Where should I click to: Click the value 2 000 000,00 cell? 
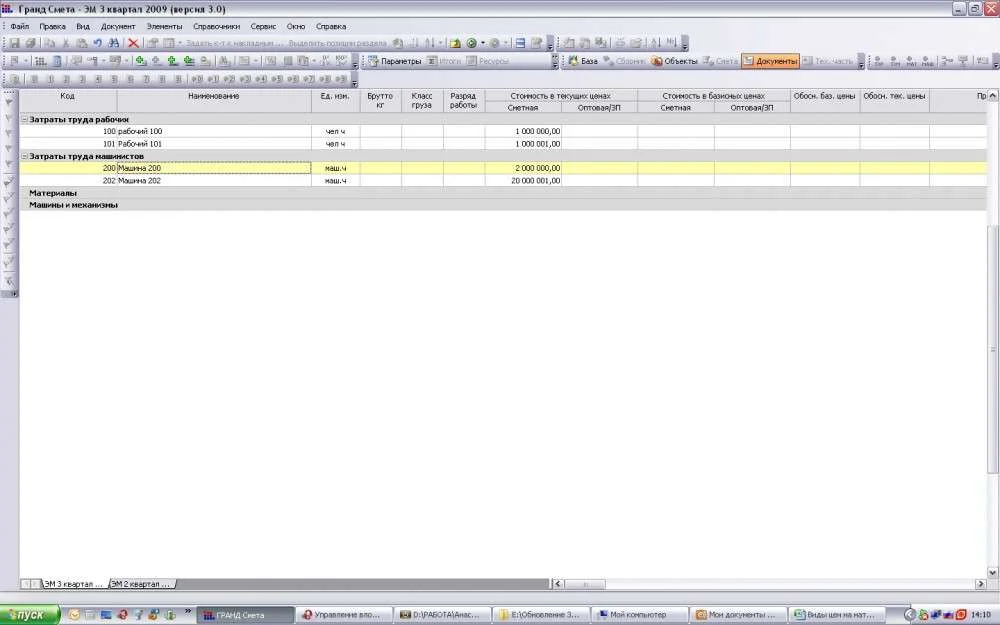point(523,168)
